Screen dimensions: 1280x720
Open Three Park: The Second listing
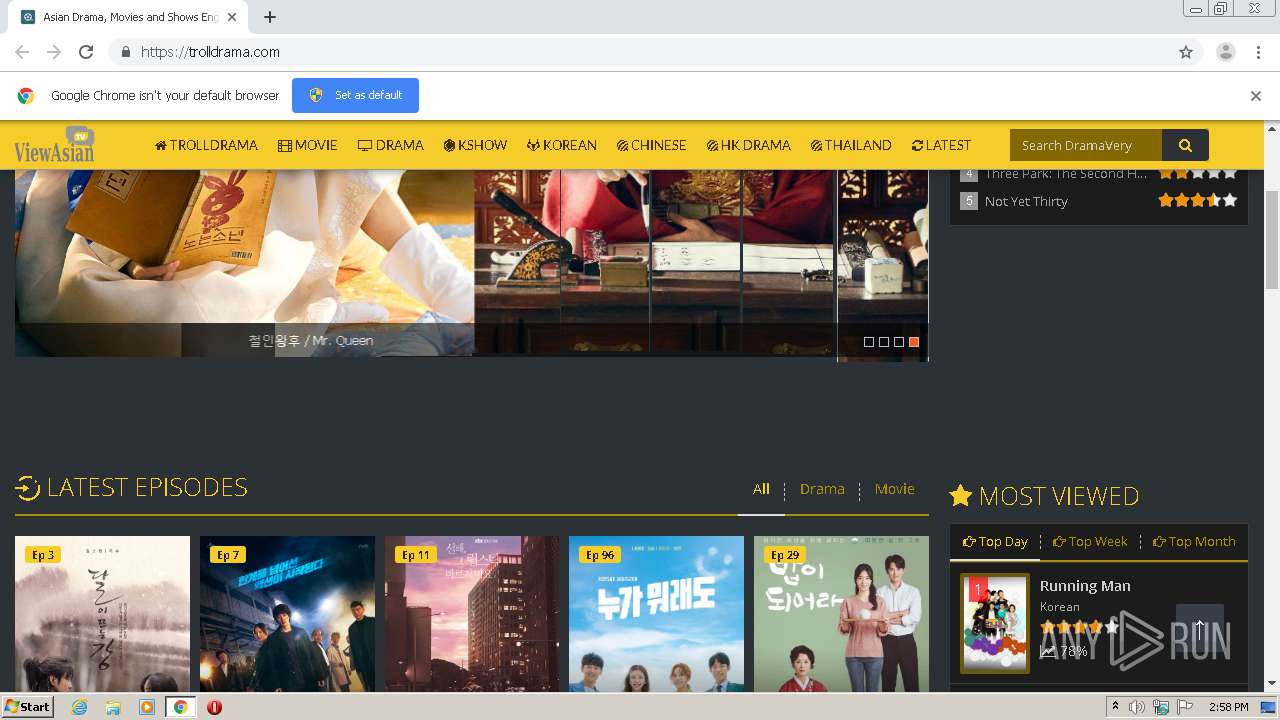[x=1066, y=174]
